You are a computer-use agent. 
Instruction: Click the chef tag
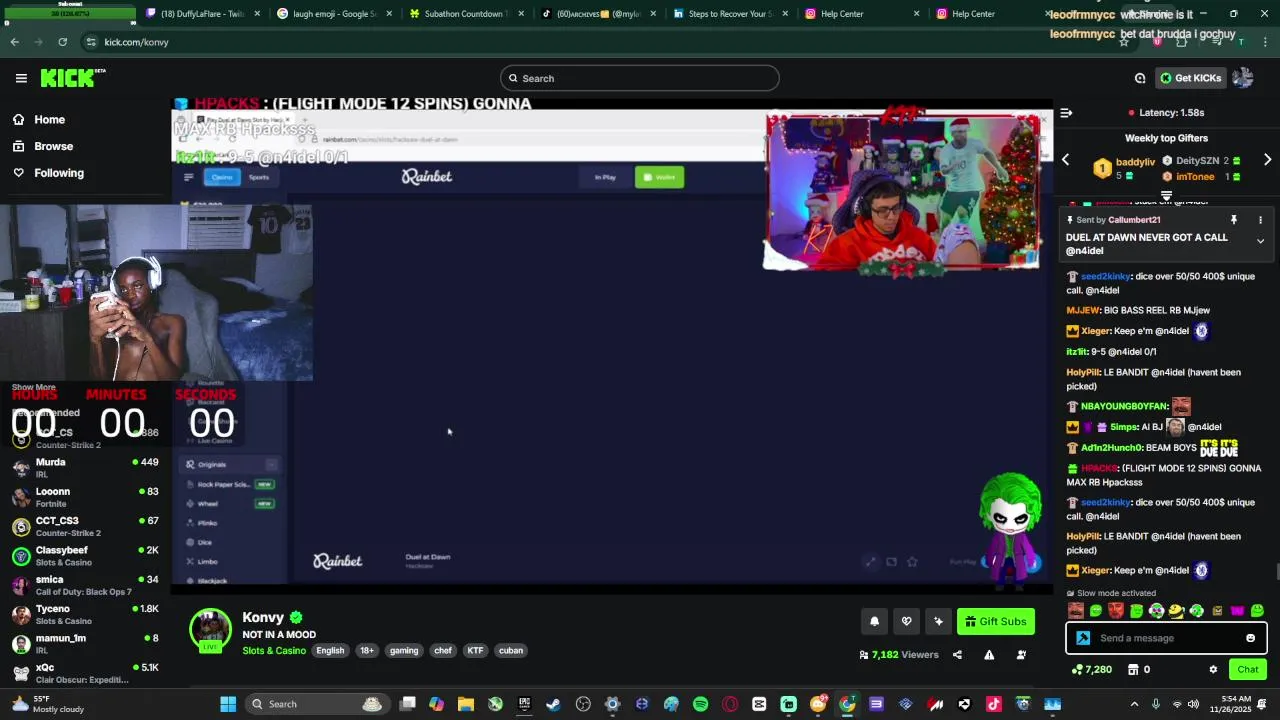[443, 651]
